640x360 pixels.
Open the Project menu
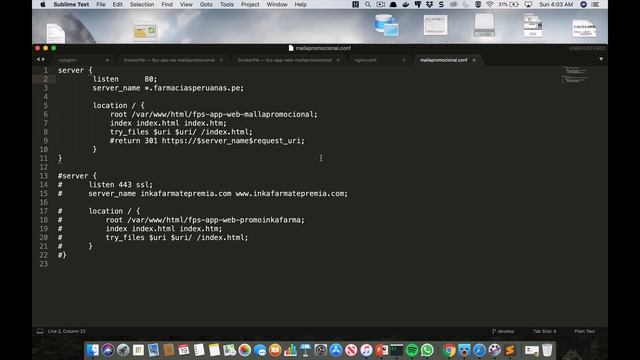pos(250,4)
